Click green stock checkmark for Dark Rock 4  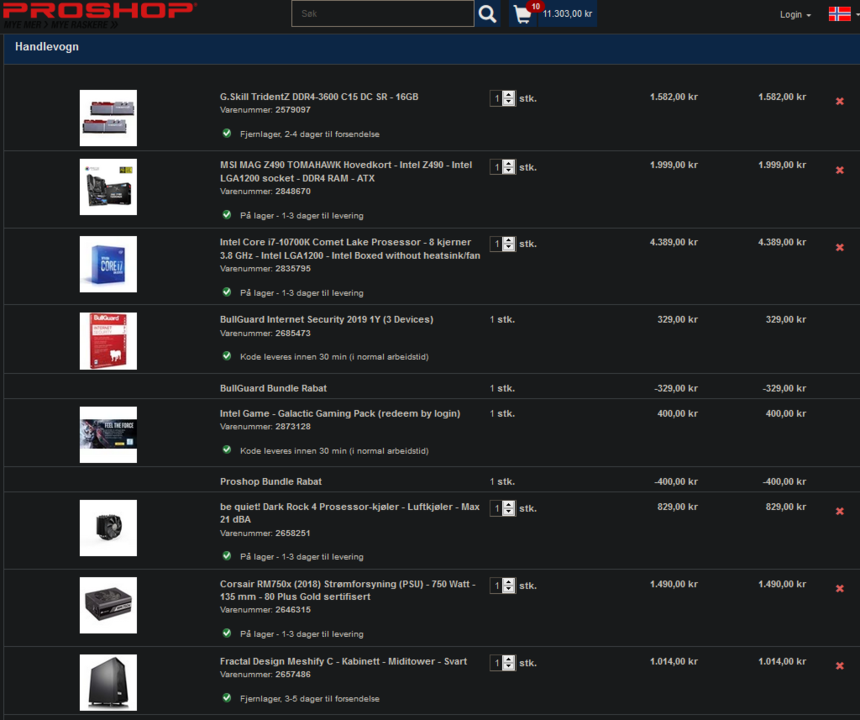pos(227,556)
